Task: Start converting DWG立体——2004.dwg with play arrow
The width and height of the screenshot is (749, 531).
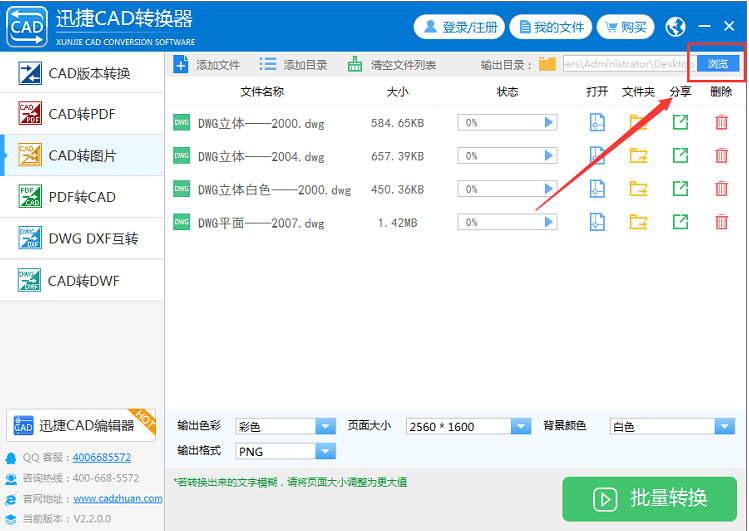Action: 548,156
